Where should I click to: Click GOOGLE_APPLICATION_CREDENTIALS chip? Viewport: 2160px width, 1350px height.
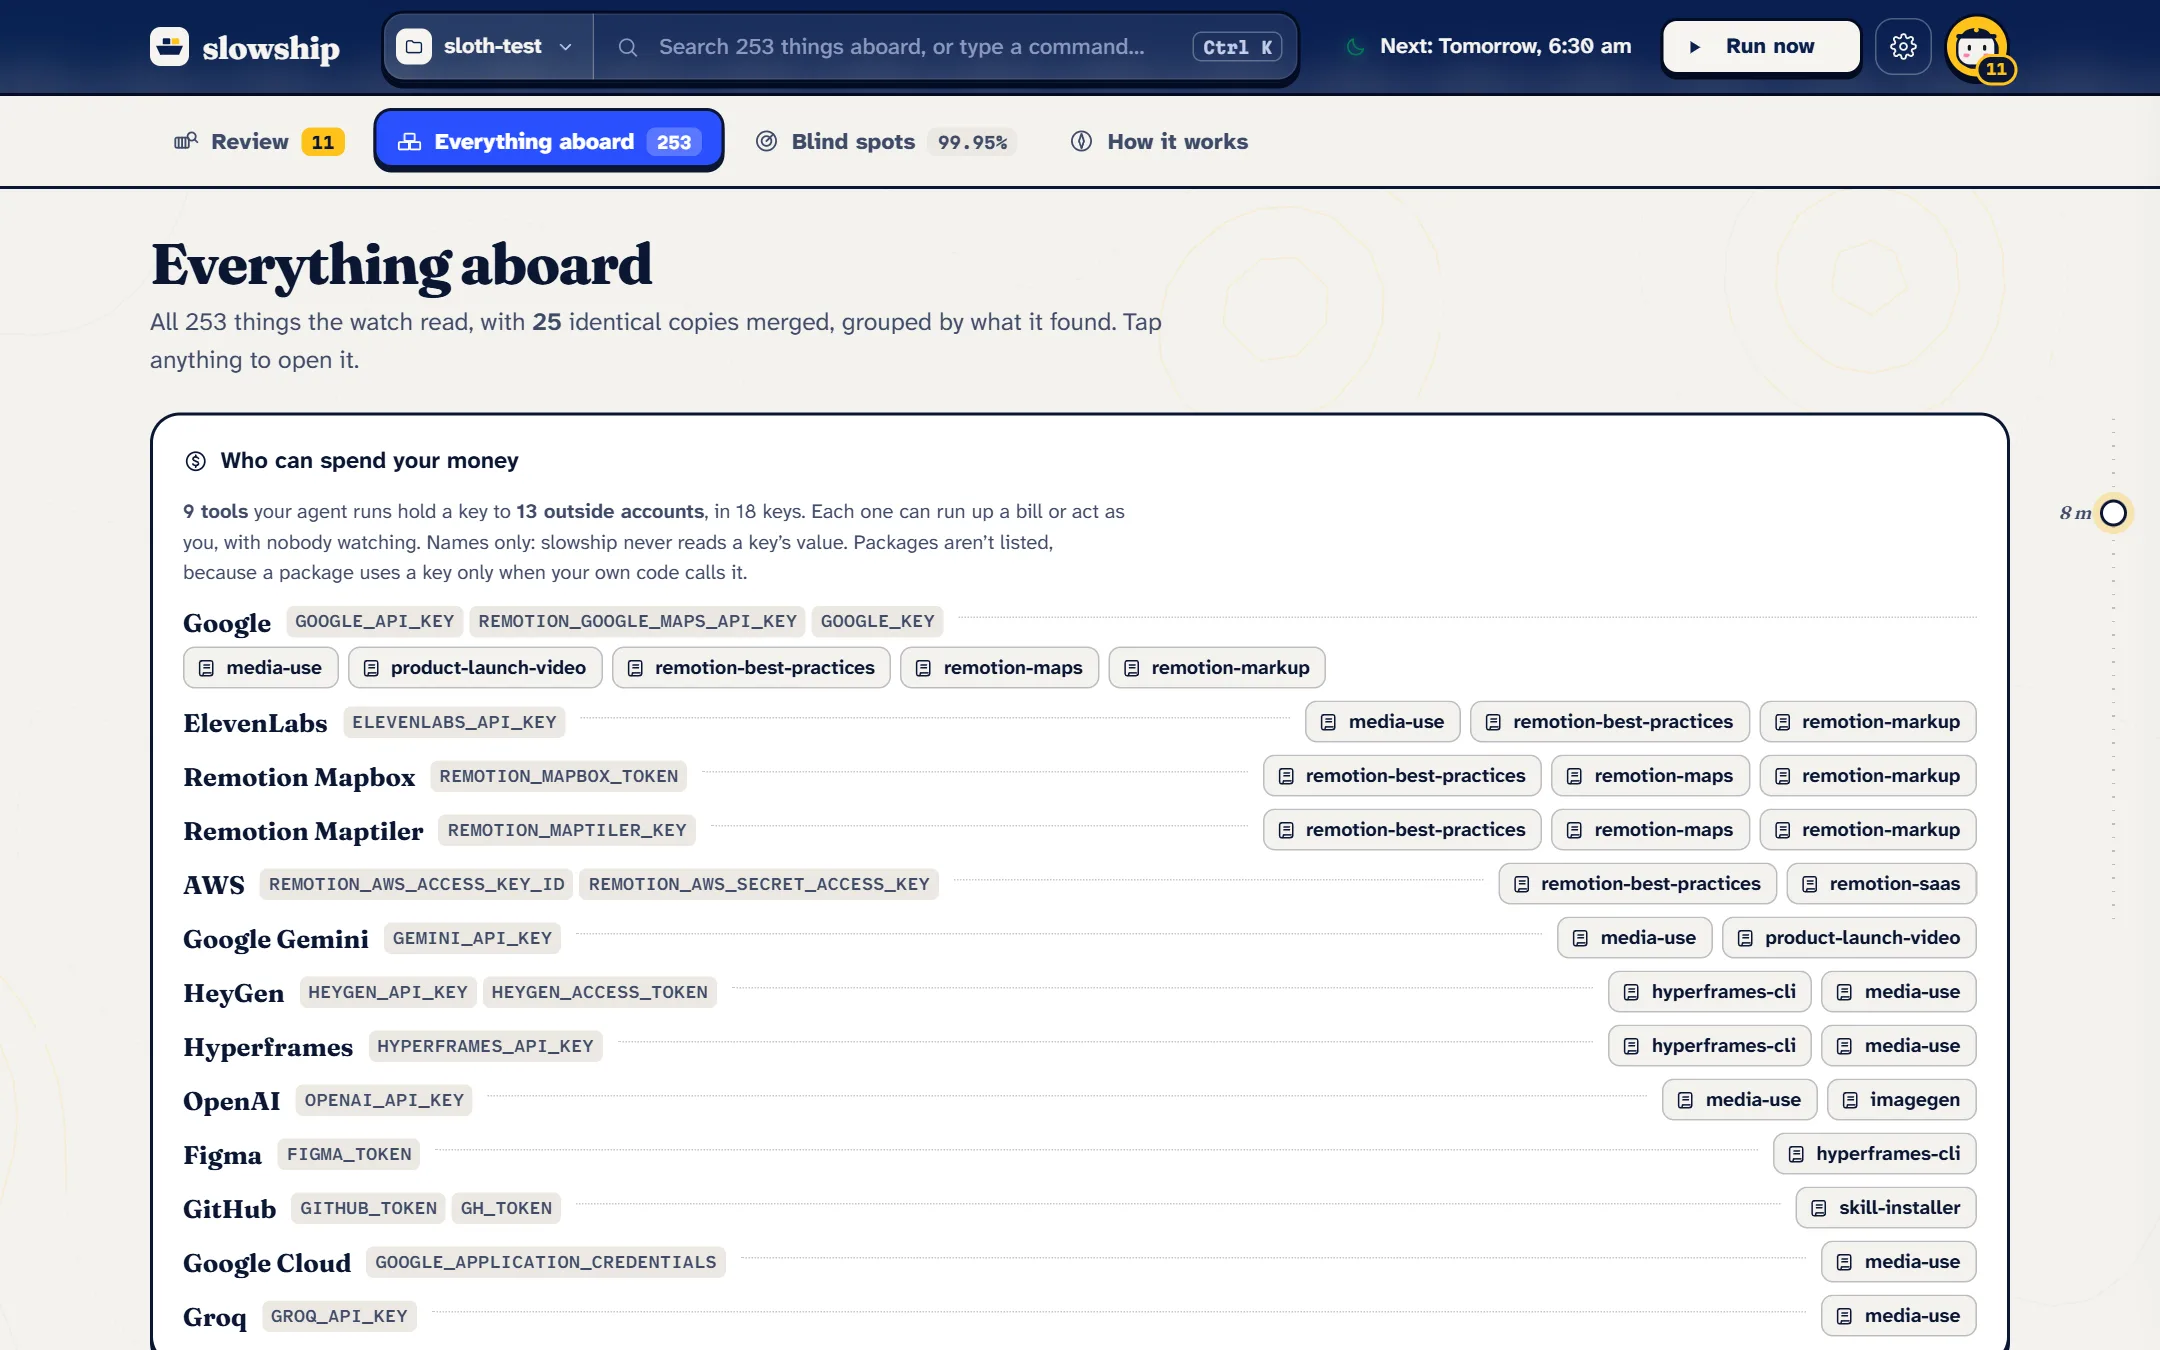(546, 1262)
